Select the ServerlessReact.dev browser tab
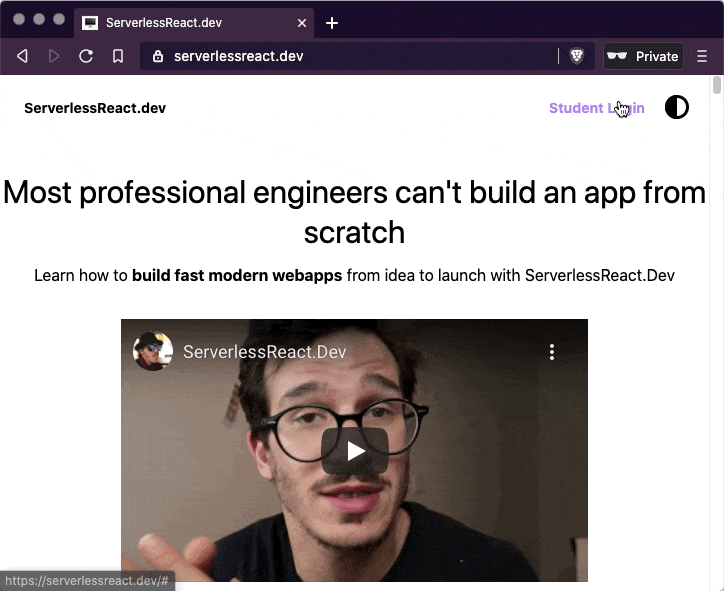Image resolution: width=724 pixels, height=591 pixels. point(194,23)
